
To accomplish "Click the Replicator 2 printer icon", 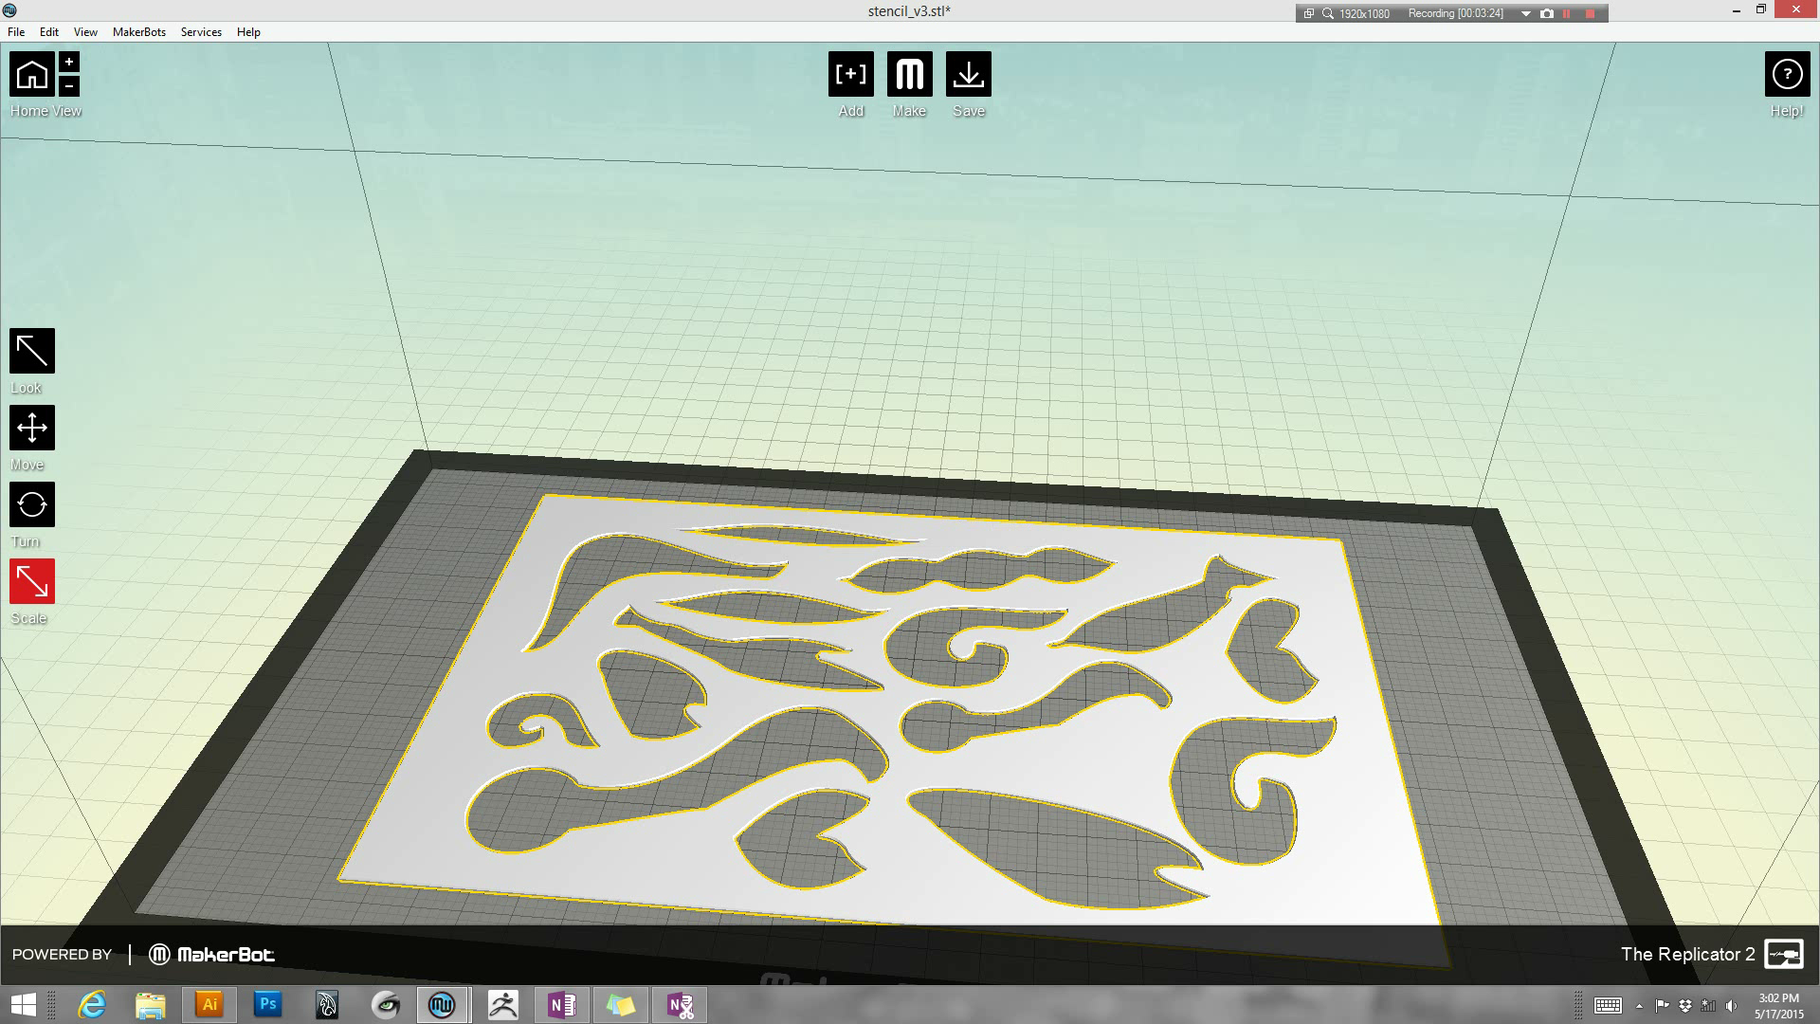I will click(x=1782, y=955).
